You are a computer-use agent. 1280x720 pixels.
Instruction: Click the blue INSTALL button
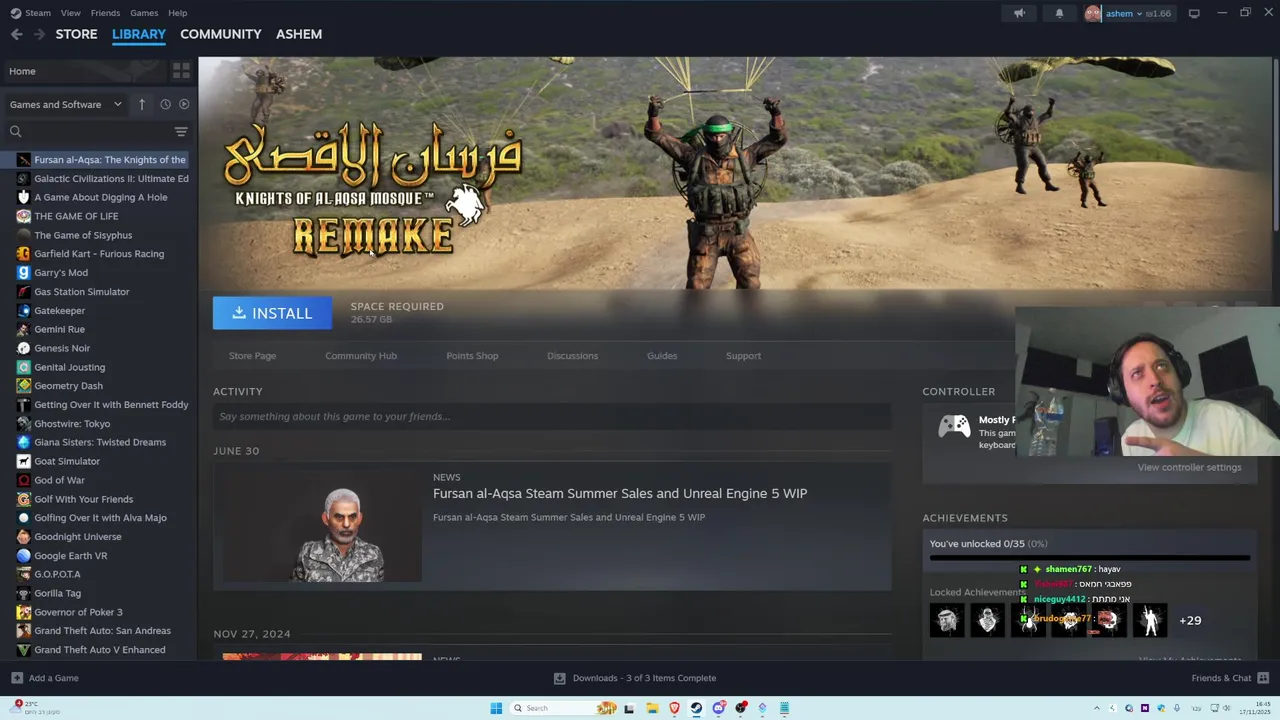click(x=272, y=313)
